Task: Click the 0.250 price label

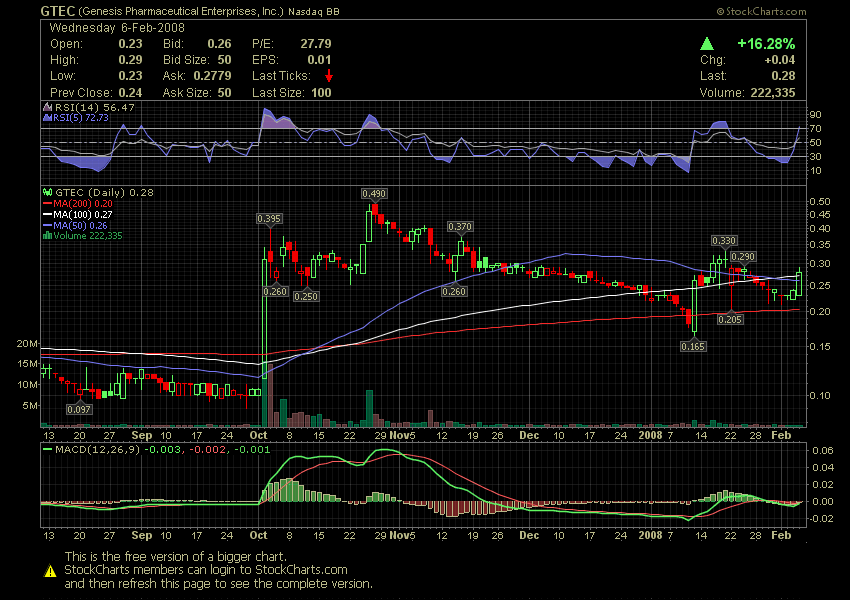Action: point(306,296)
